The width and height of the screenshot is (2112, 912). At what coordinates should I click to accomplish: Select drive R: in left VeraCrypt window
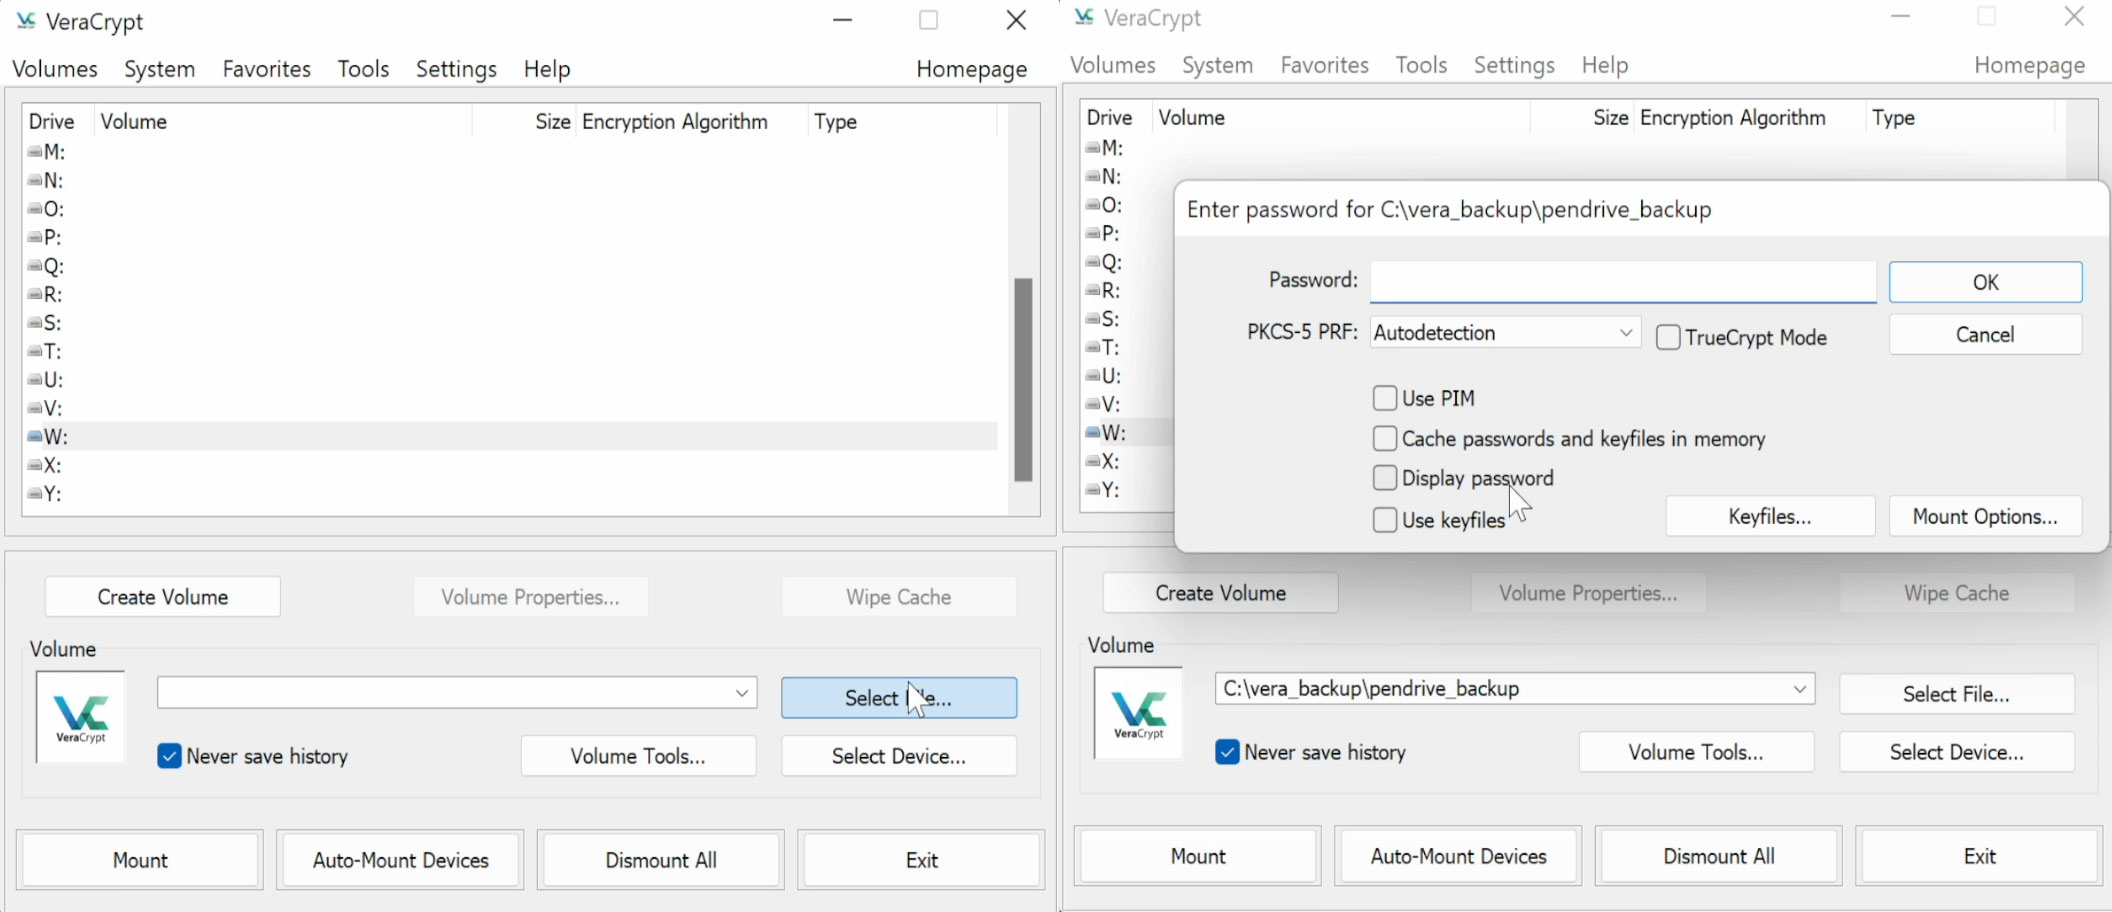[x=46, y=295]
